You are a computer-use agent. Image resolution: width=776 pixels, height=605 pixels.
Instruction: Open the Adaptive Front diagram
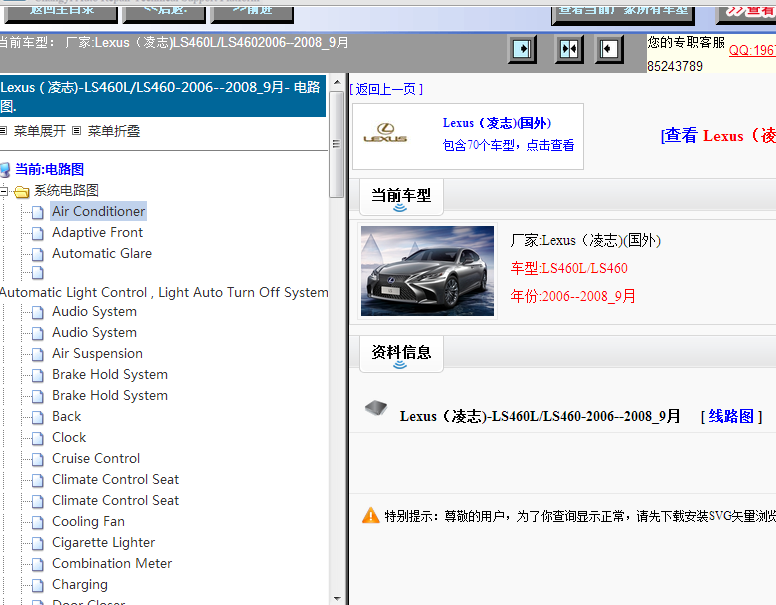97,232
